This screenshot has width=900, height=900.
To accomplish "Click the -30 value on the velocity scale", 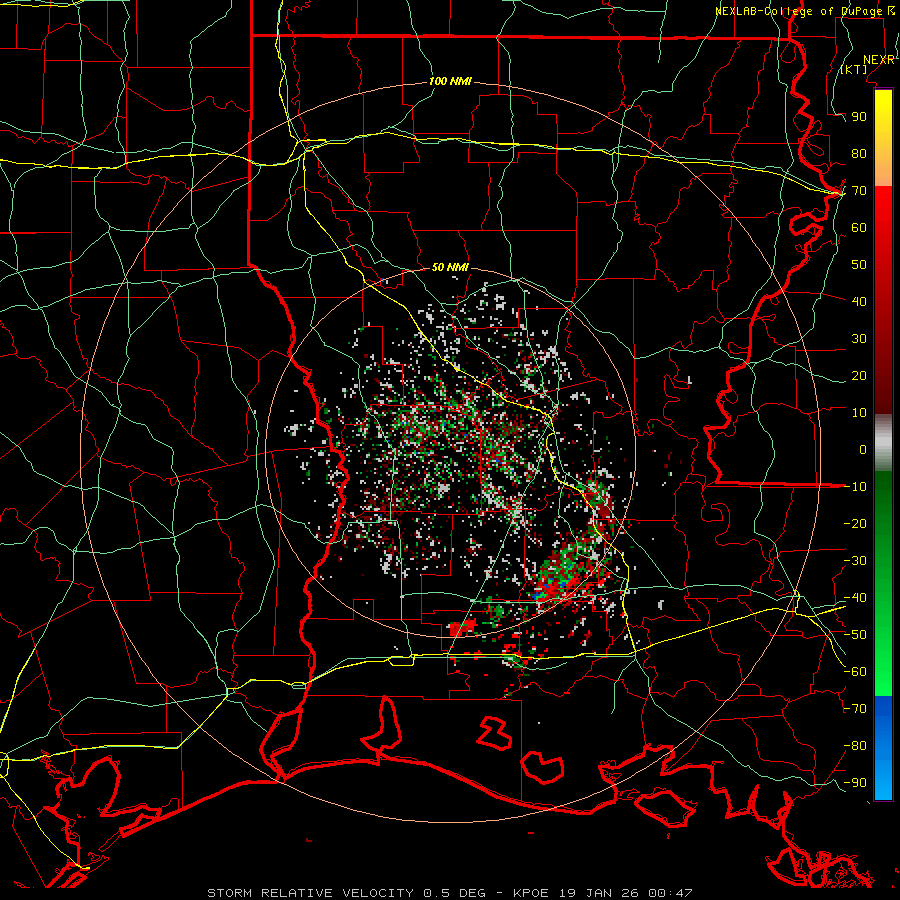I will point(855,561).
